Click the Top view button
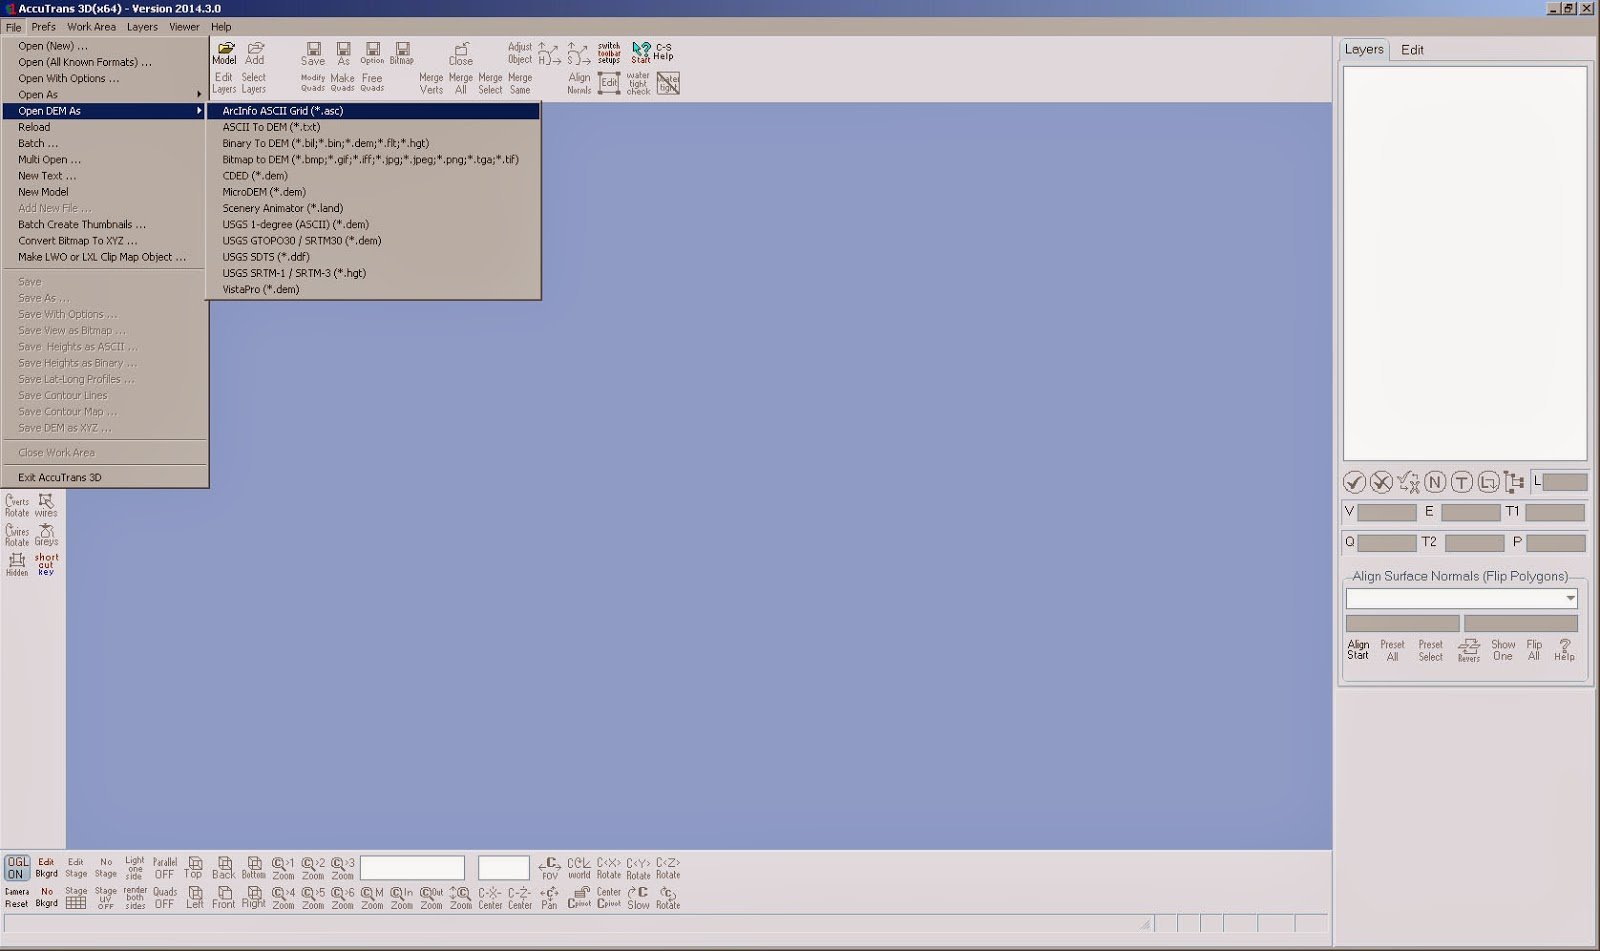1600x951 pixels. click(192, 866)
